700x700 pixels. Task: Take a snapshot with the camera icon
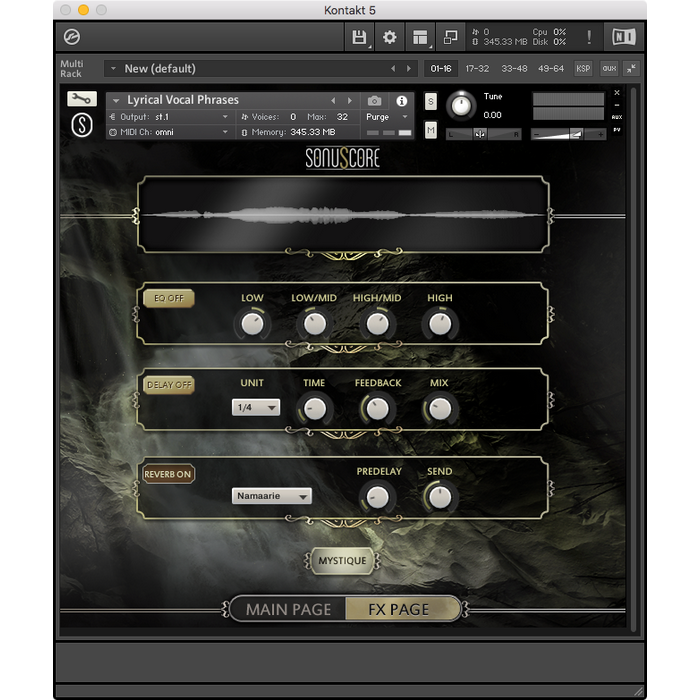(x=374, y=101)
